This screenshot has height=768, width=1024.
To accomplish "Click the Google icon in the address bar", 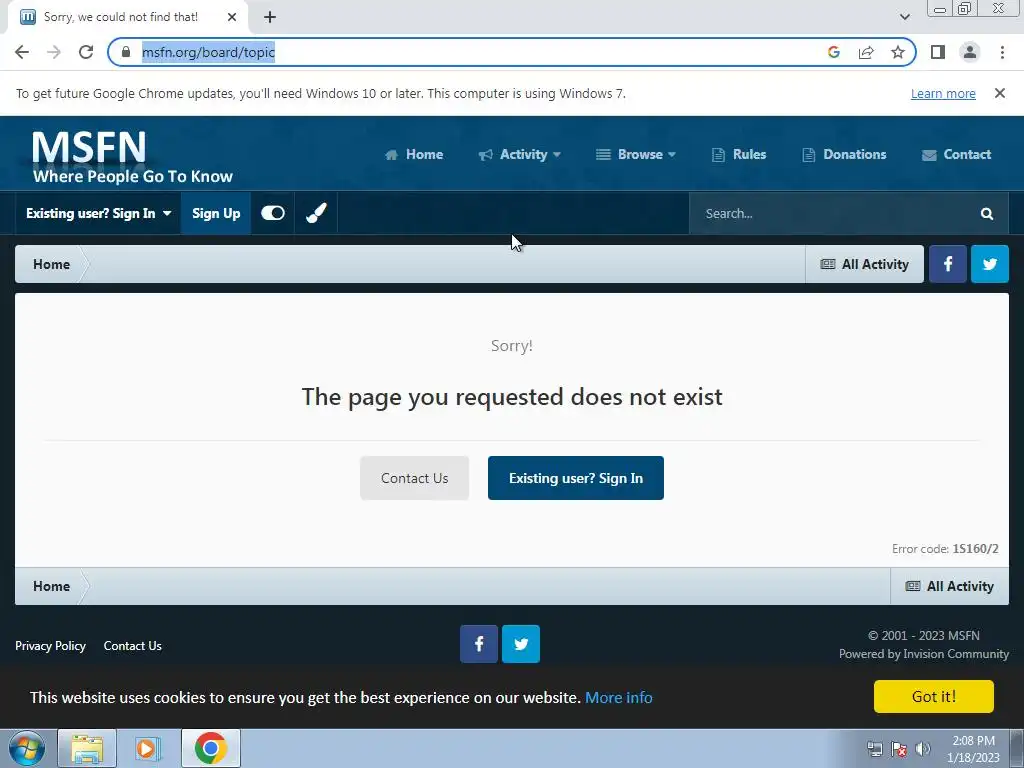I will (834, 52).
